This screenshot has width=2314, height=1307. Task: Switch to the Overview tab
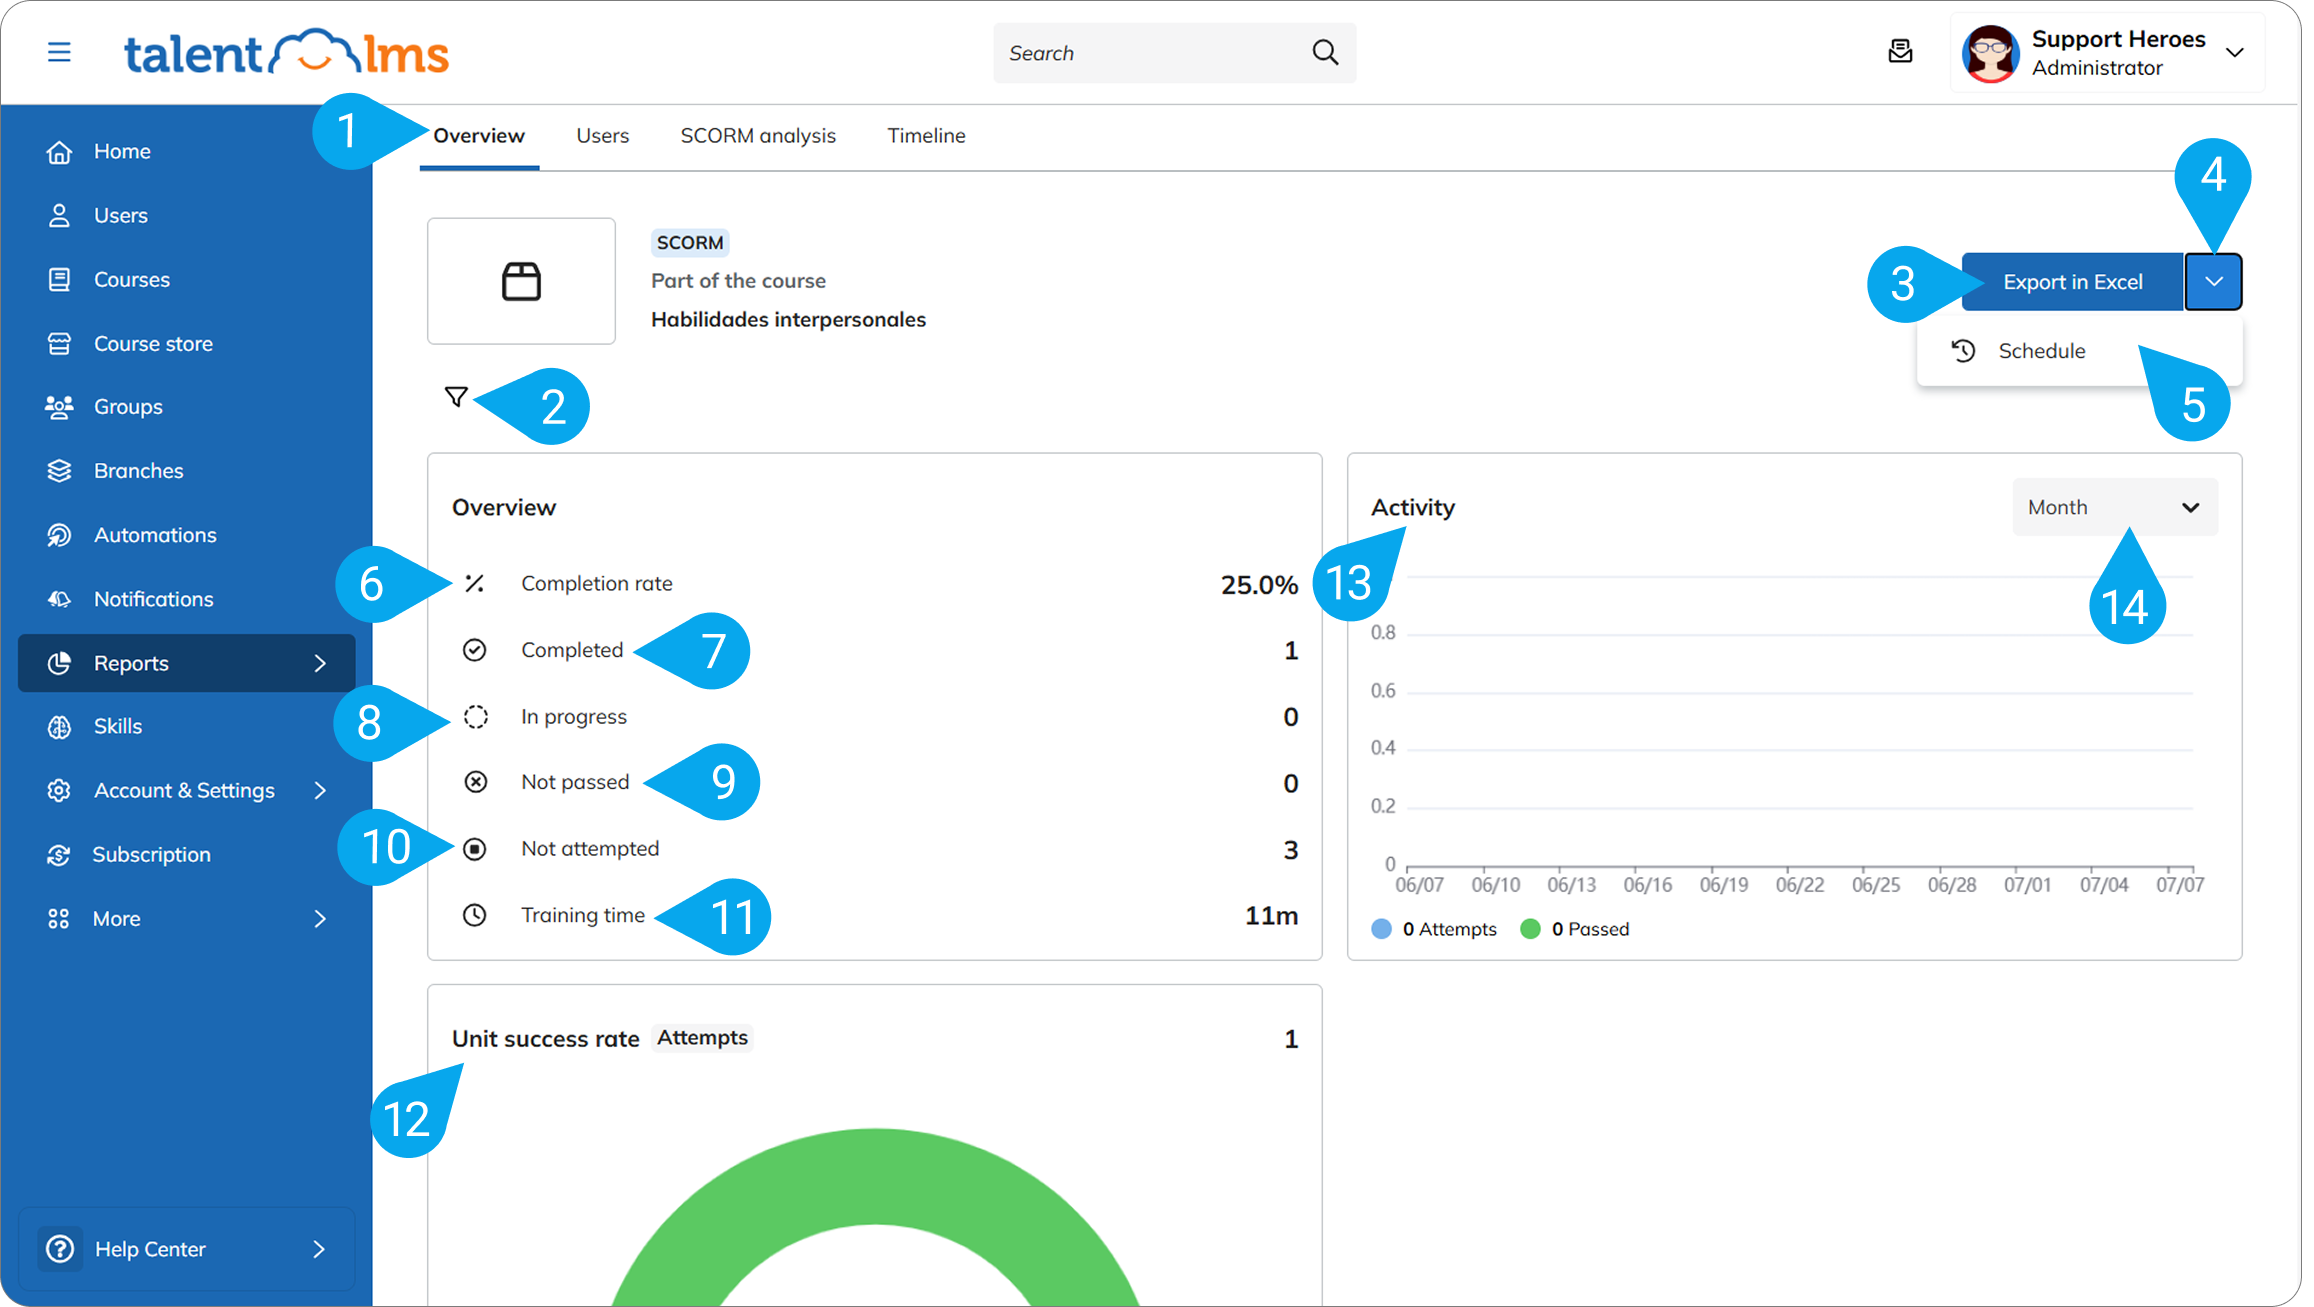point(478,136)
